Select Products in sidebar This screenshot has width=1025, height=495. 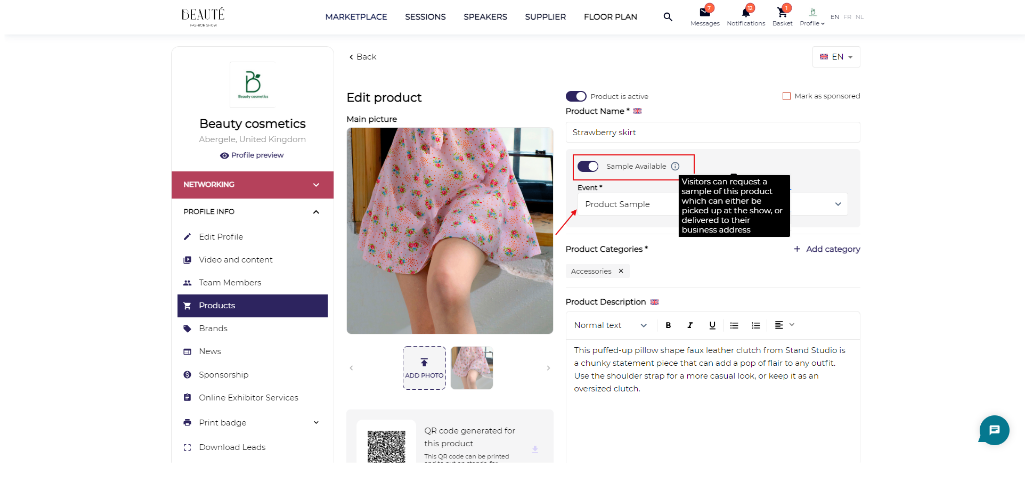pyautogui.click(x=252, y=305)
